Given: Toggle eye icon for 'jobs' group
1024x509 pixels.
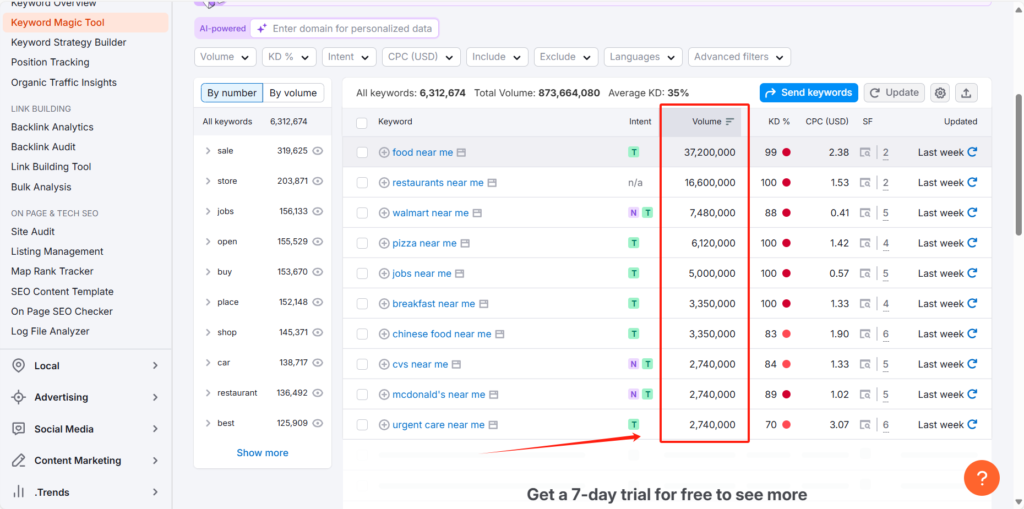Looking at the screenshot, I should 318,211.
